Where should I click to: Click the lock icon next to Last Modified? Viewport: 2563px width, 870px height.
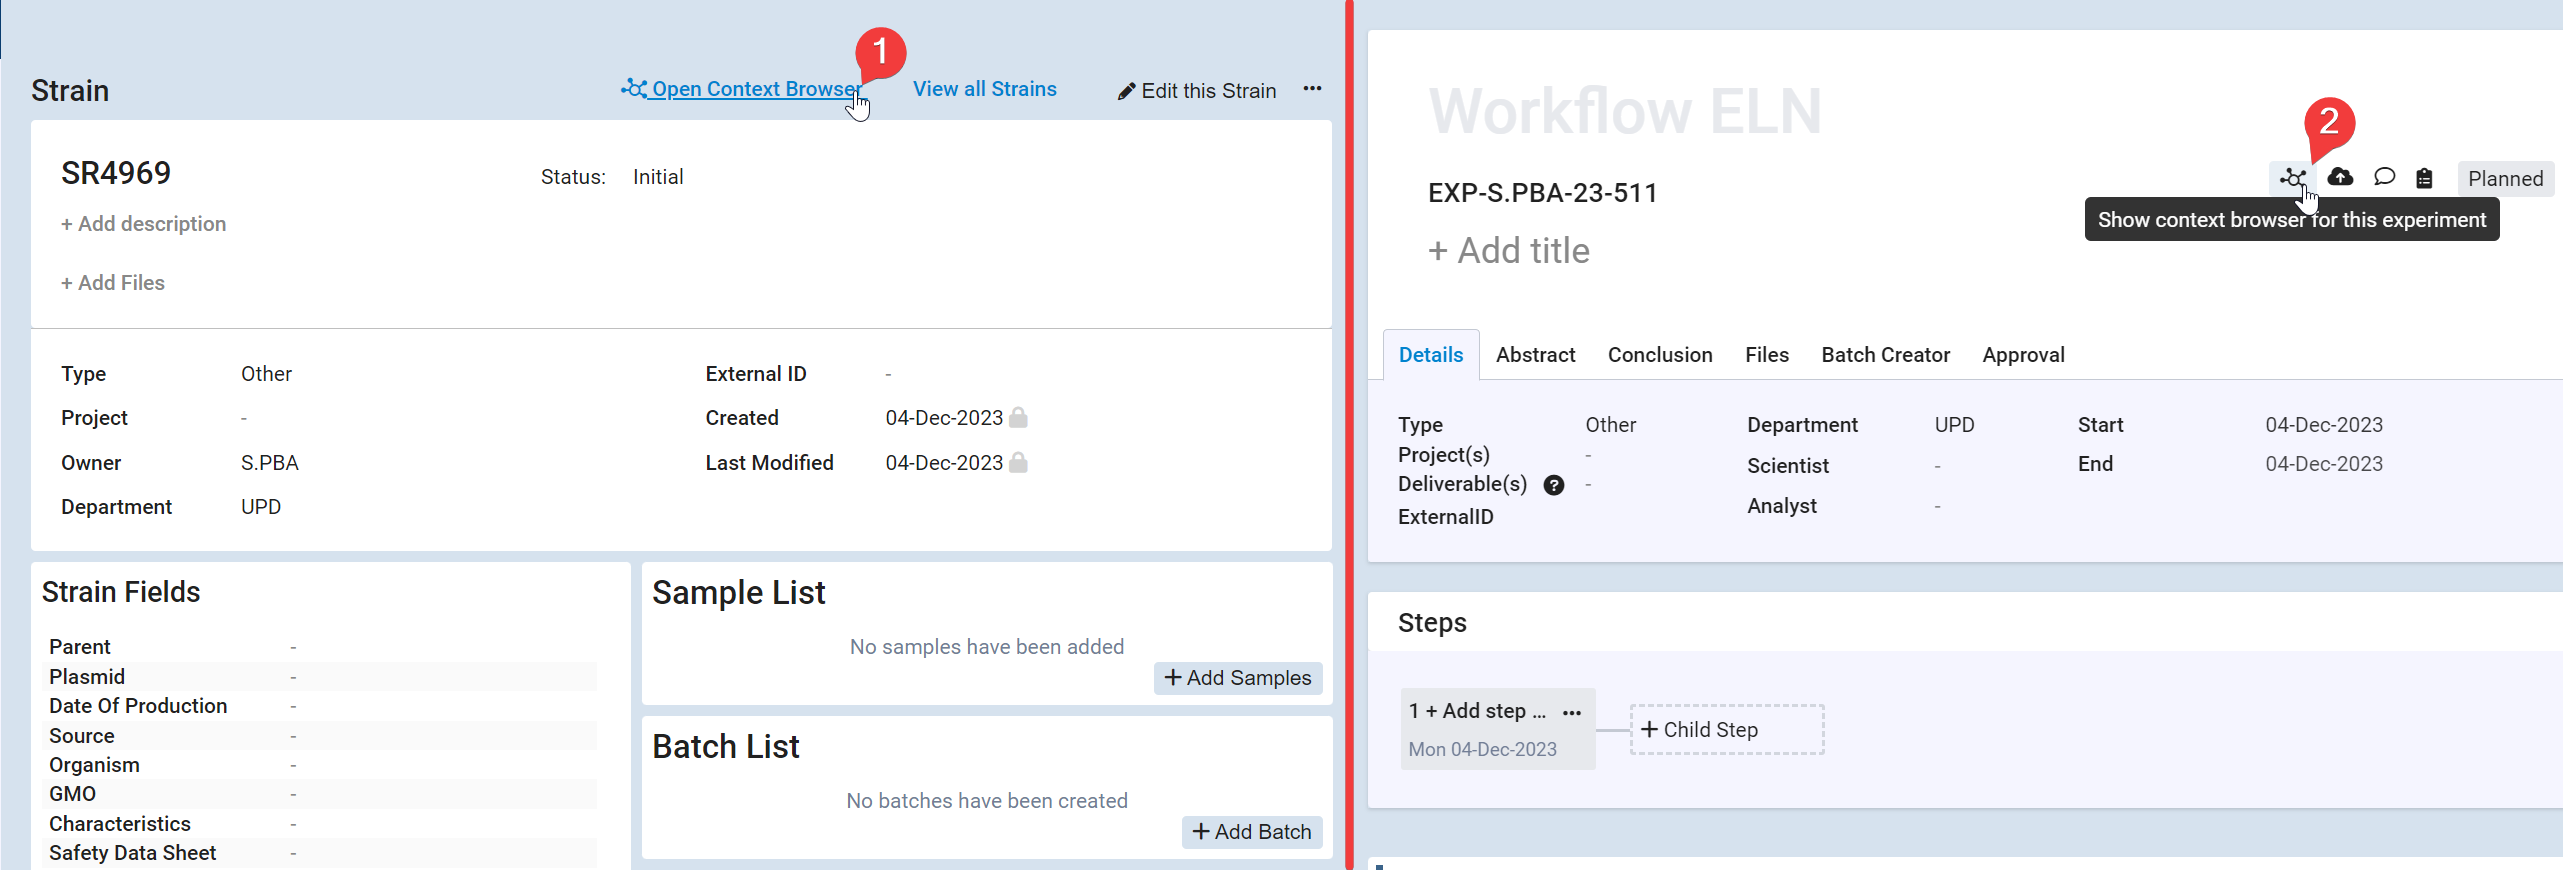[x=1018, y=462]
